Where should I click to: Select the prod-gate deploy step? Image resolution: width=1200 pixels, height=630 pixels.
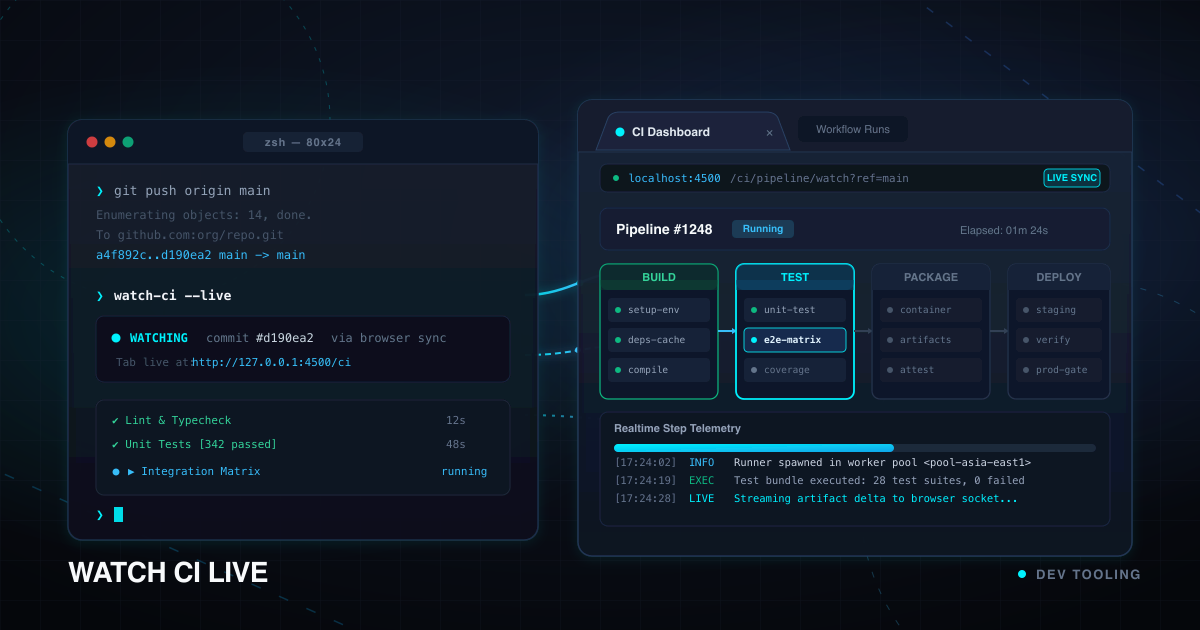coord(1059,370)
